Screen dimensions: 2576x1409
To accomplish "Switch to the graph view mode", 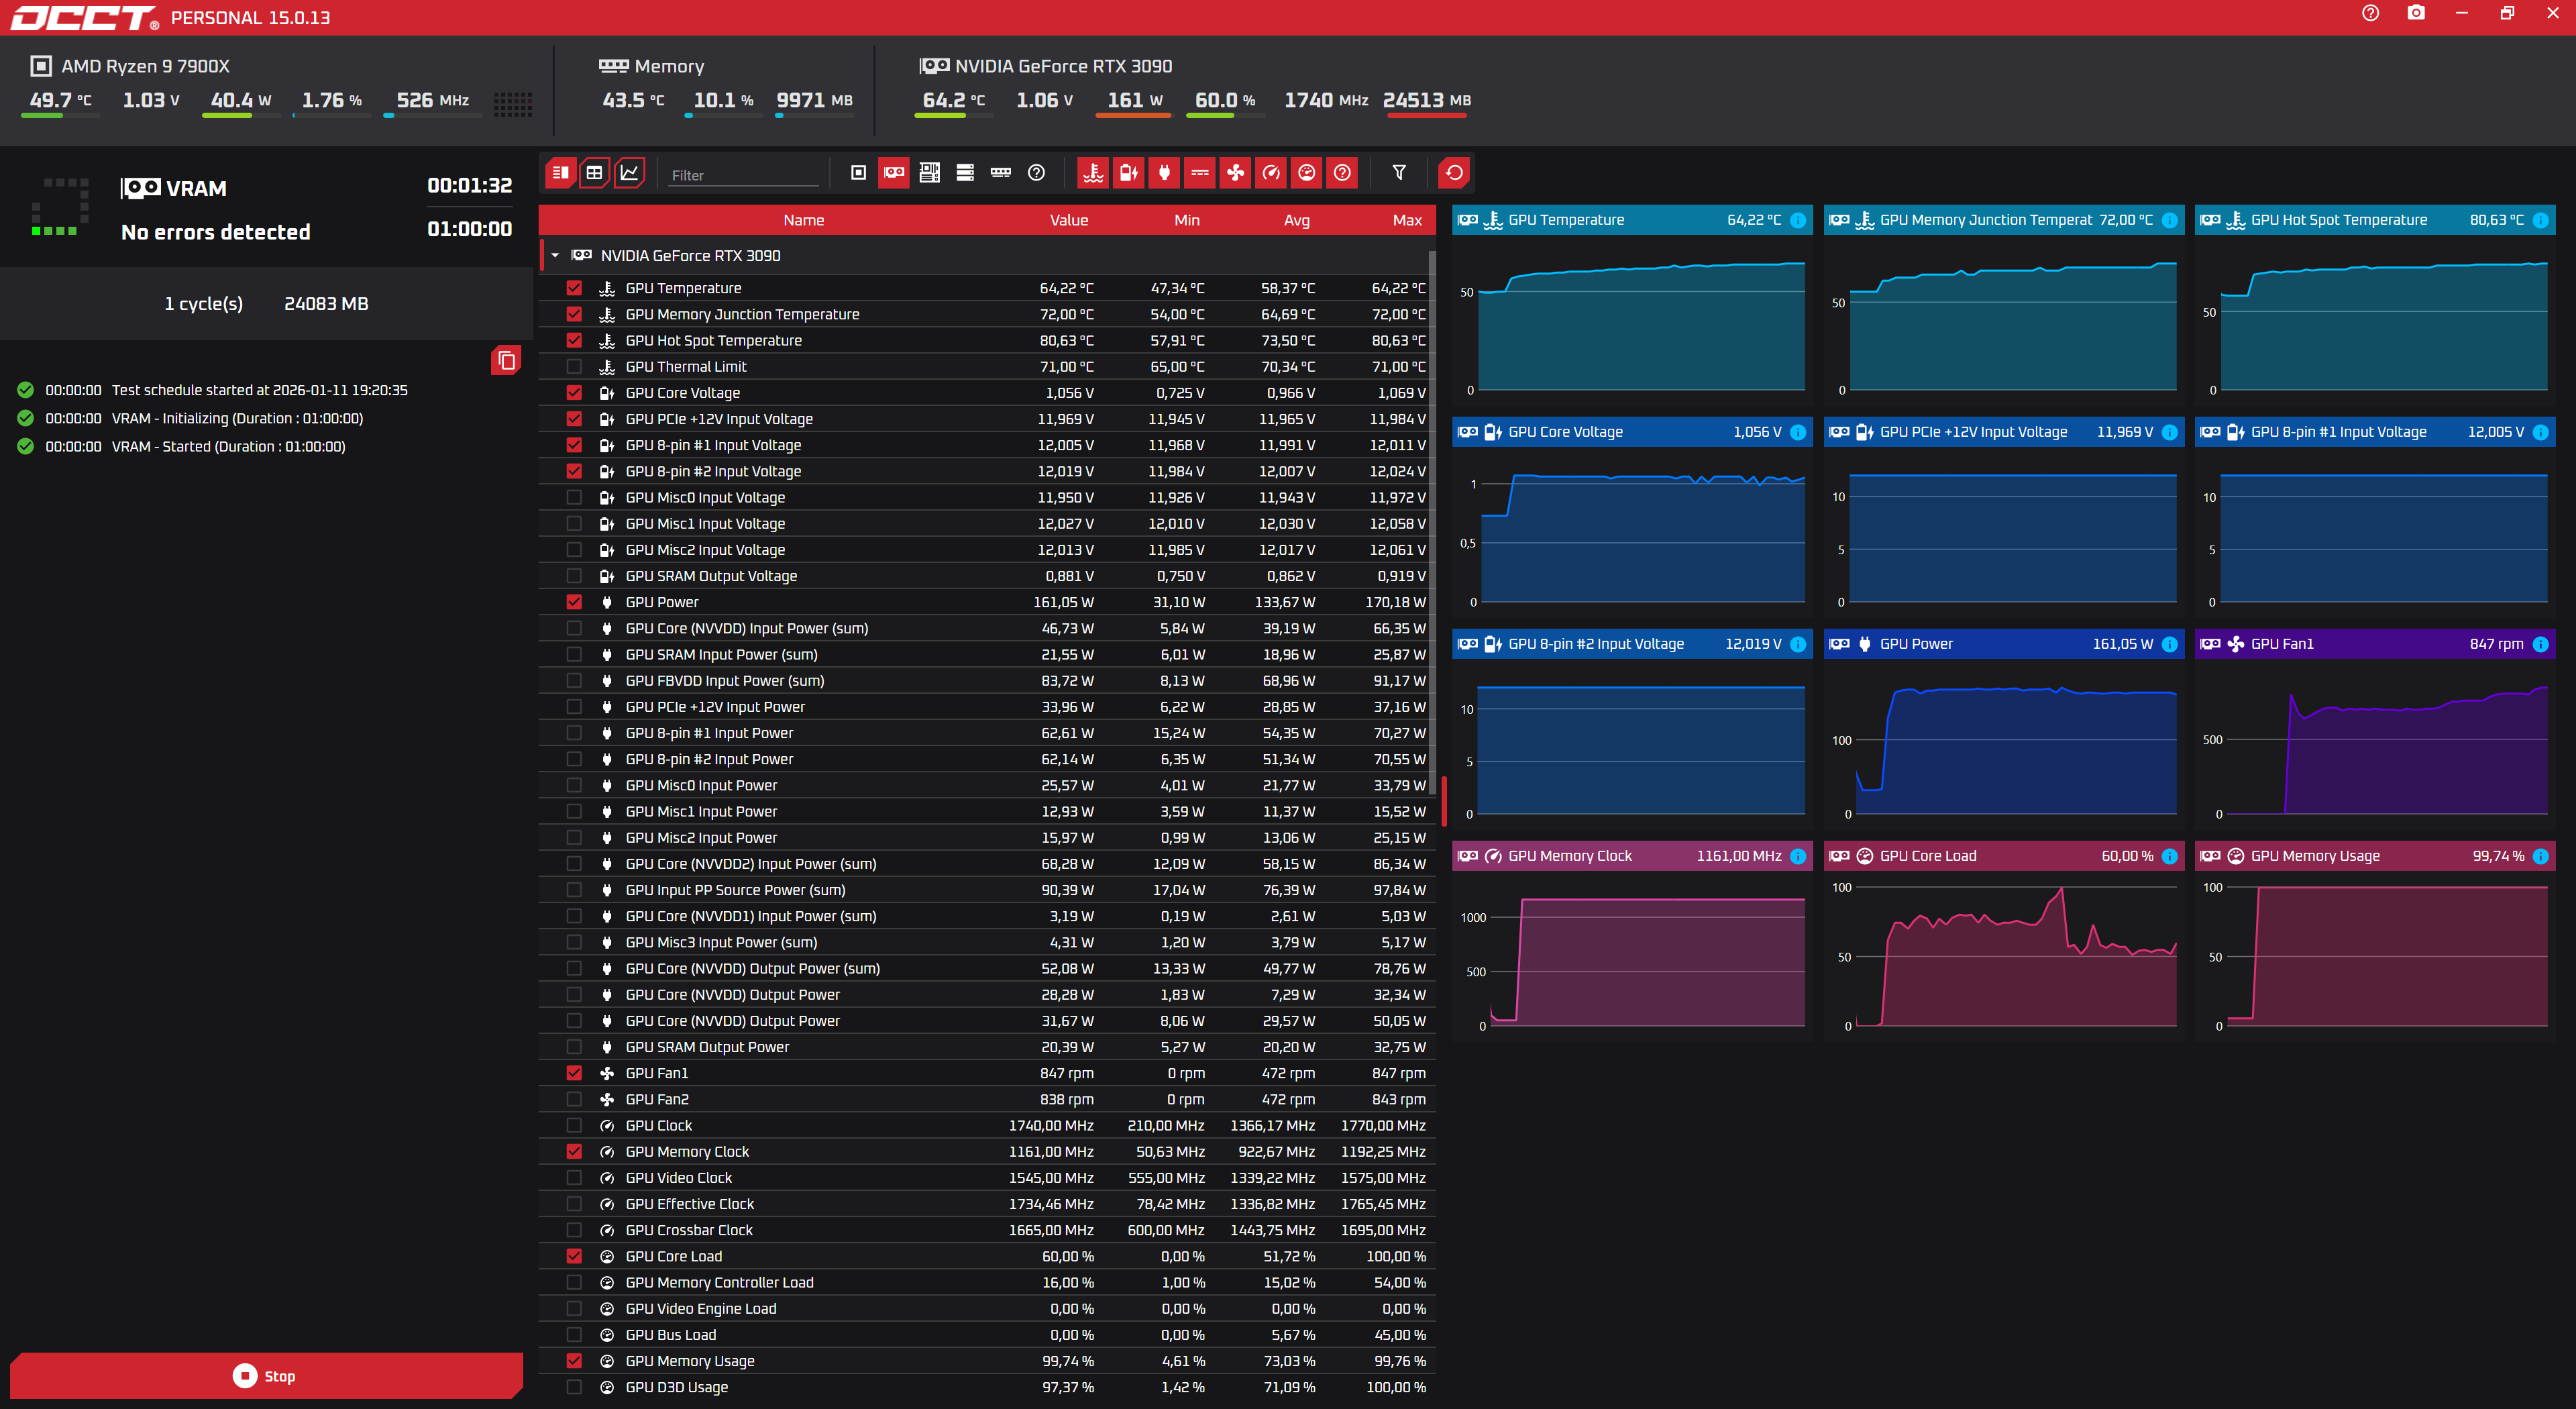I will click(x=629, y=173).
